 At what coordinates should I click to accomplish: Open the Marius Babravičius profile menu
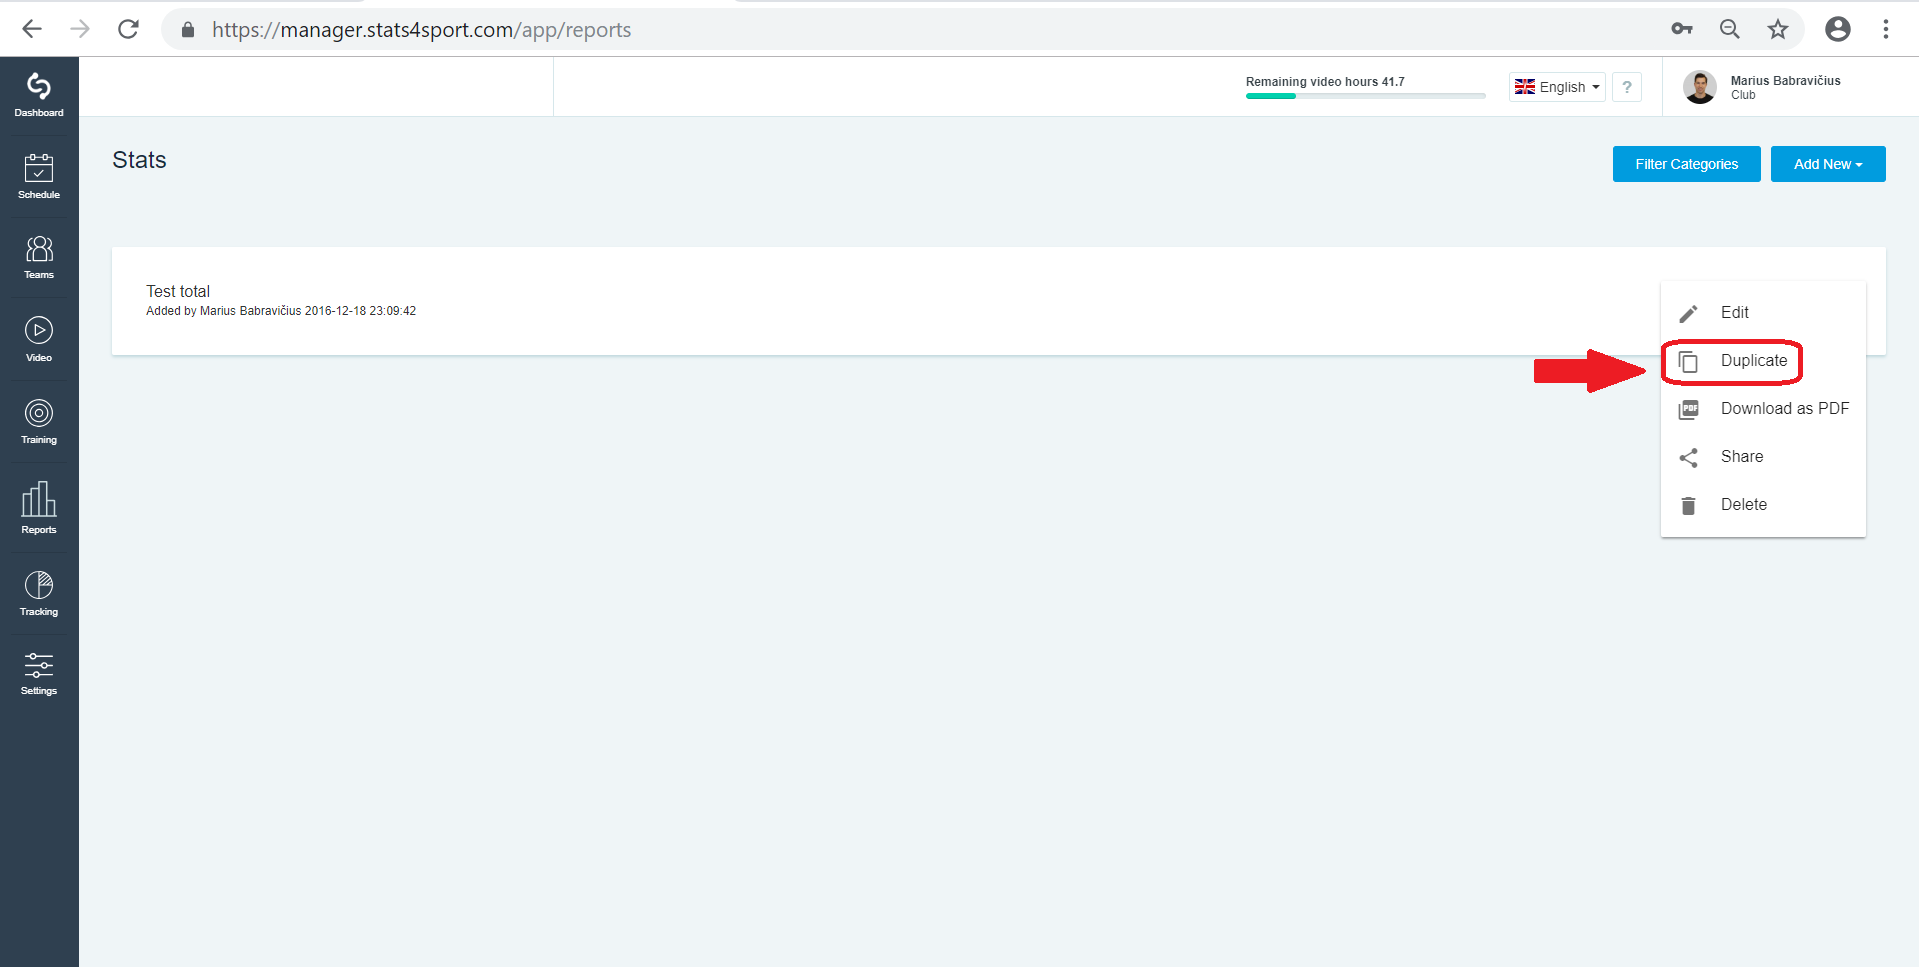[x=1763, y=87]
